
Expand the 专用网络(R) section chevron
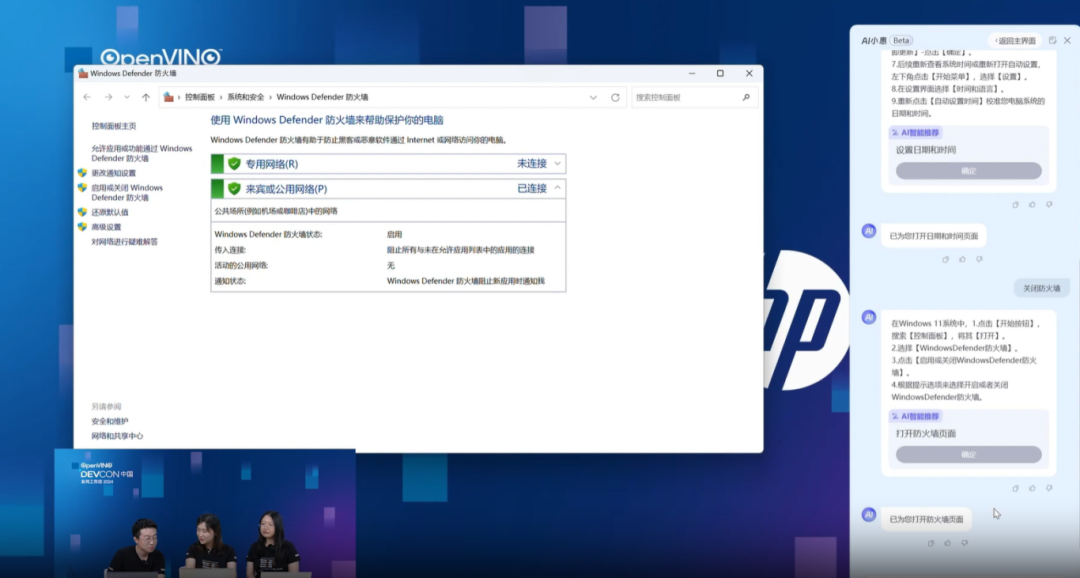(557, 163)
